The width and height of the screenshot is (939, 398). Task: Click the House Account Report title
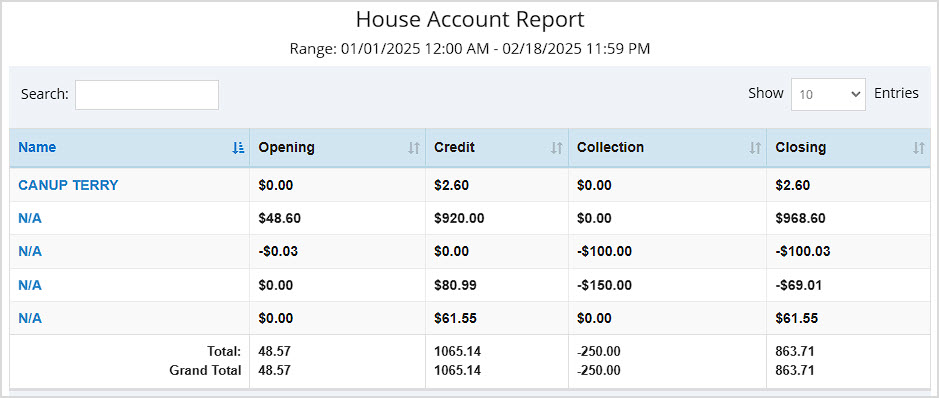pos(470,20)
